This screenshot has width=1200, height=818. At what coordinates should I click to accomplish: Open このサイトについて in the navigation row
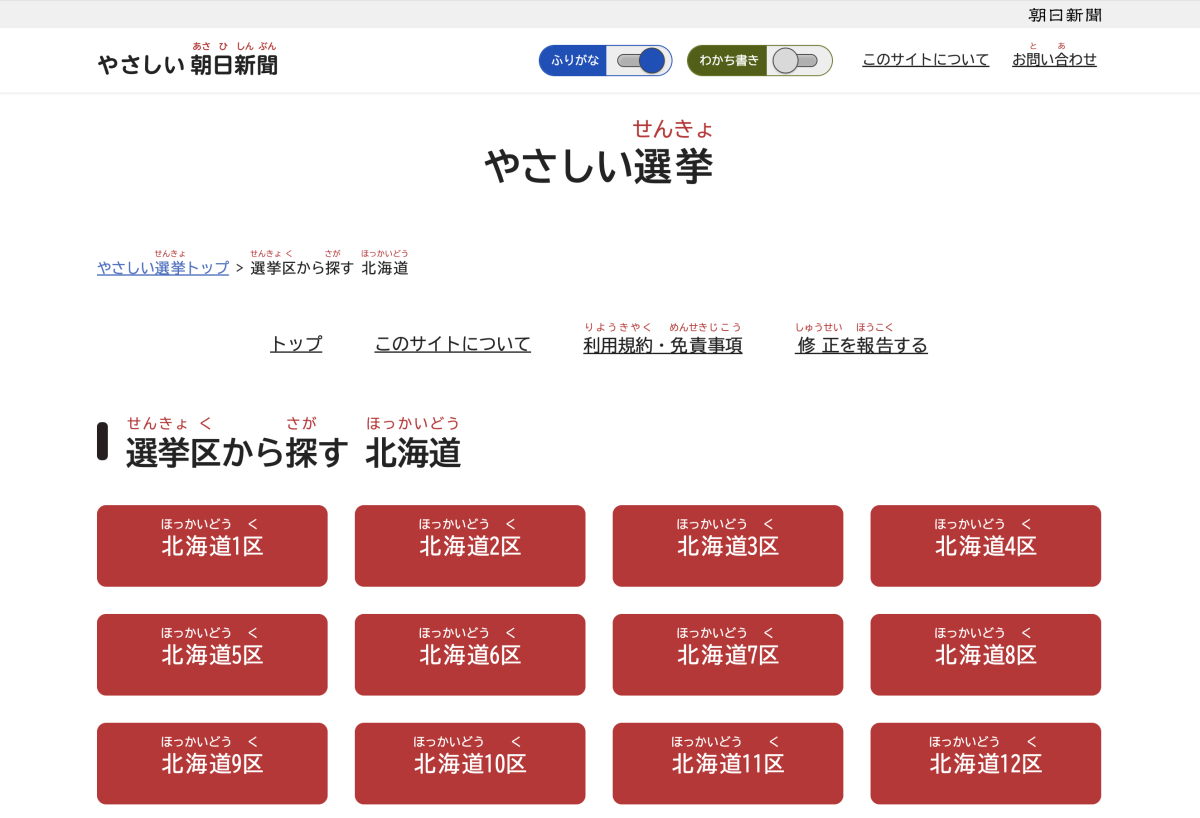(452, 344)
